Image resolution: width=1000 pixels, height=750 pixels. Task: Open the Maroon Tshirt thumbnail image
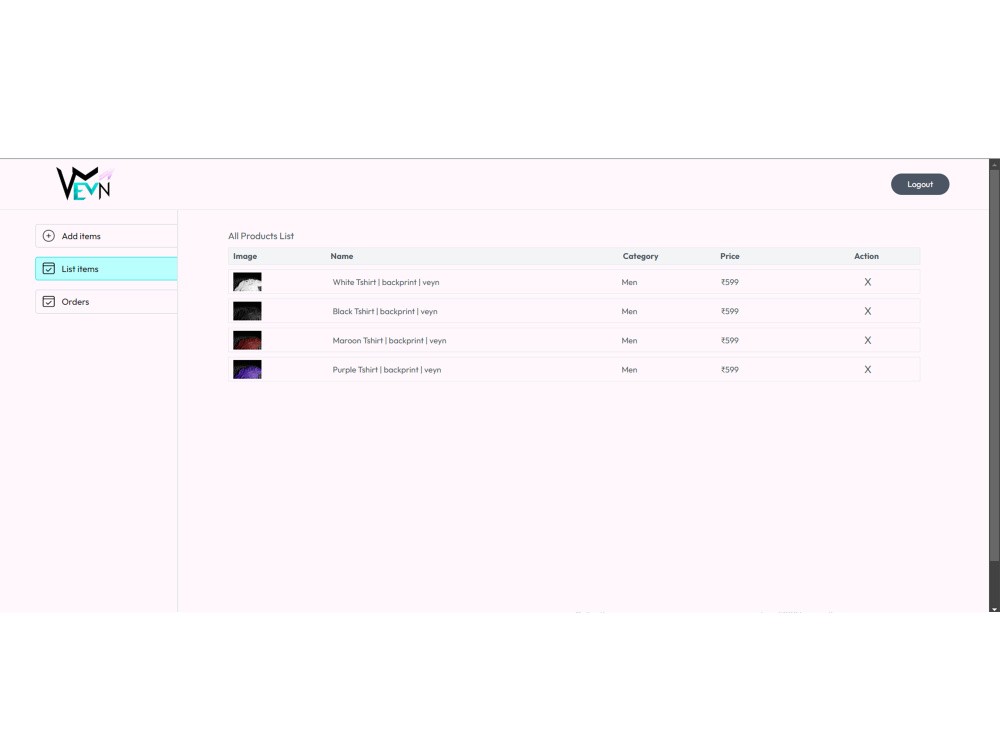click(x=247, y=341)
